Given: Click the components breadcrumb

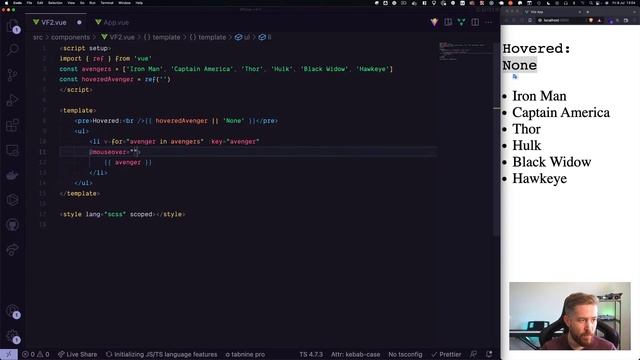Looking at the screenshot, I should (x=70, y=37).
